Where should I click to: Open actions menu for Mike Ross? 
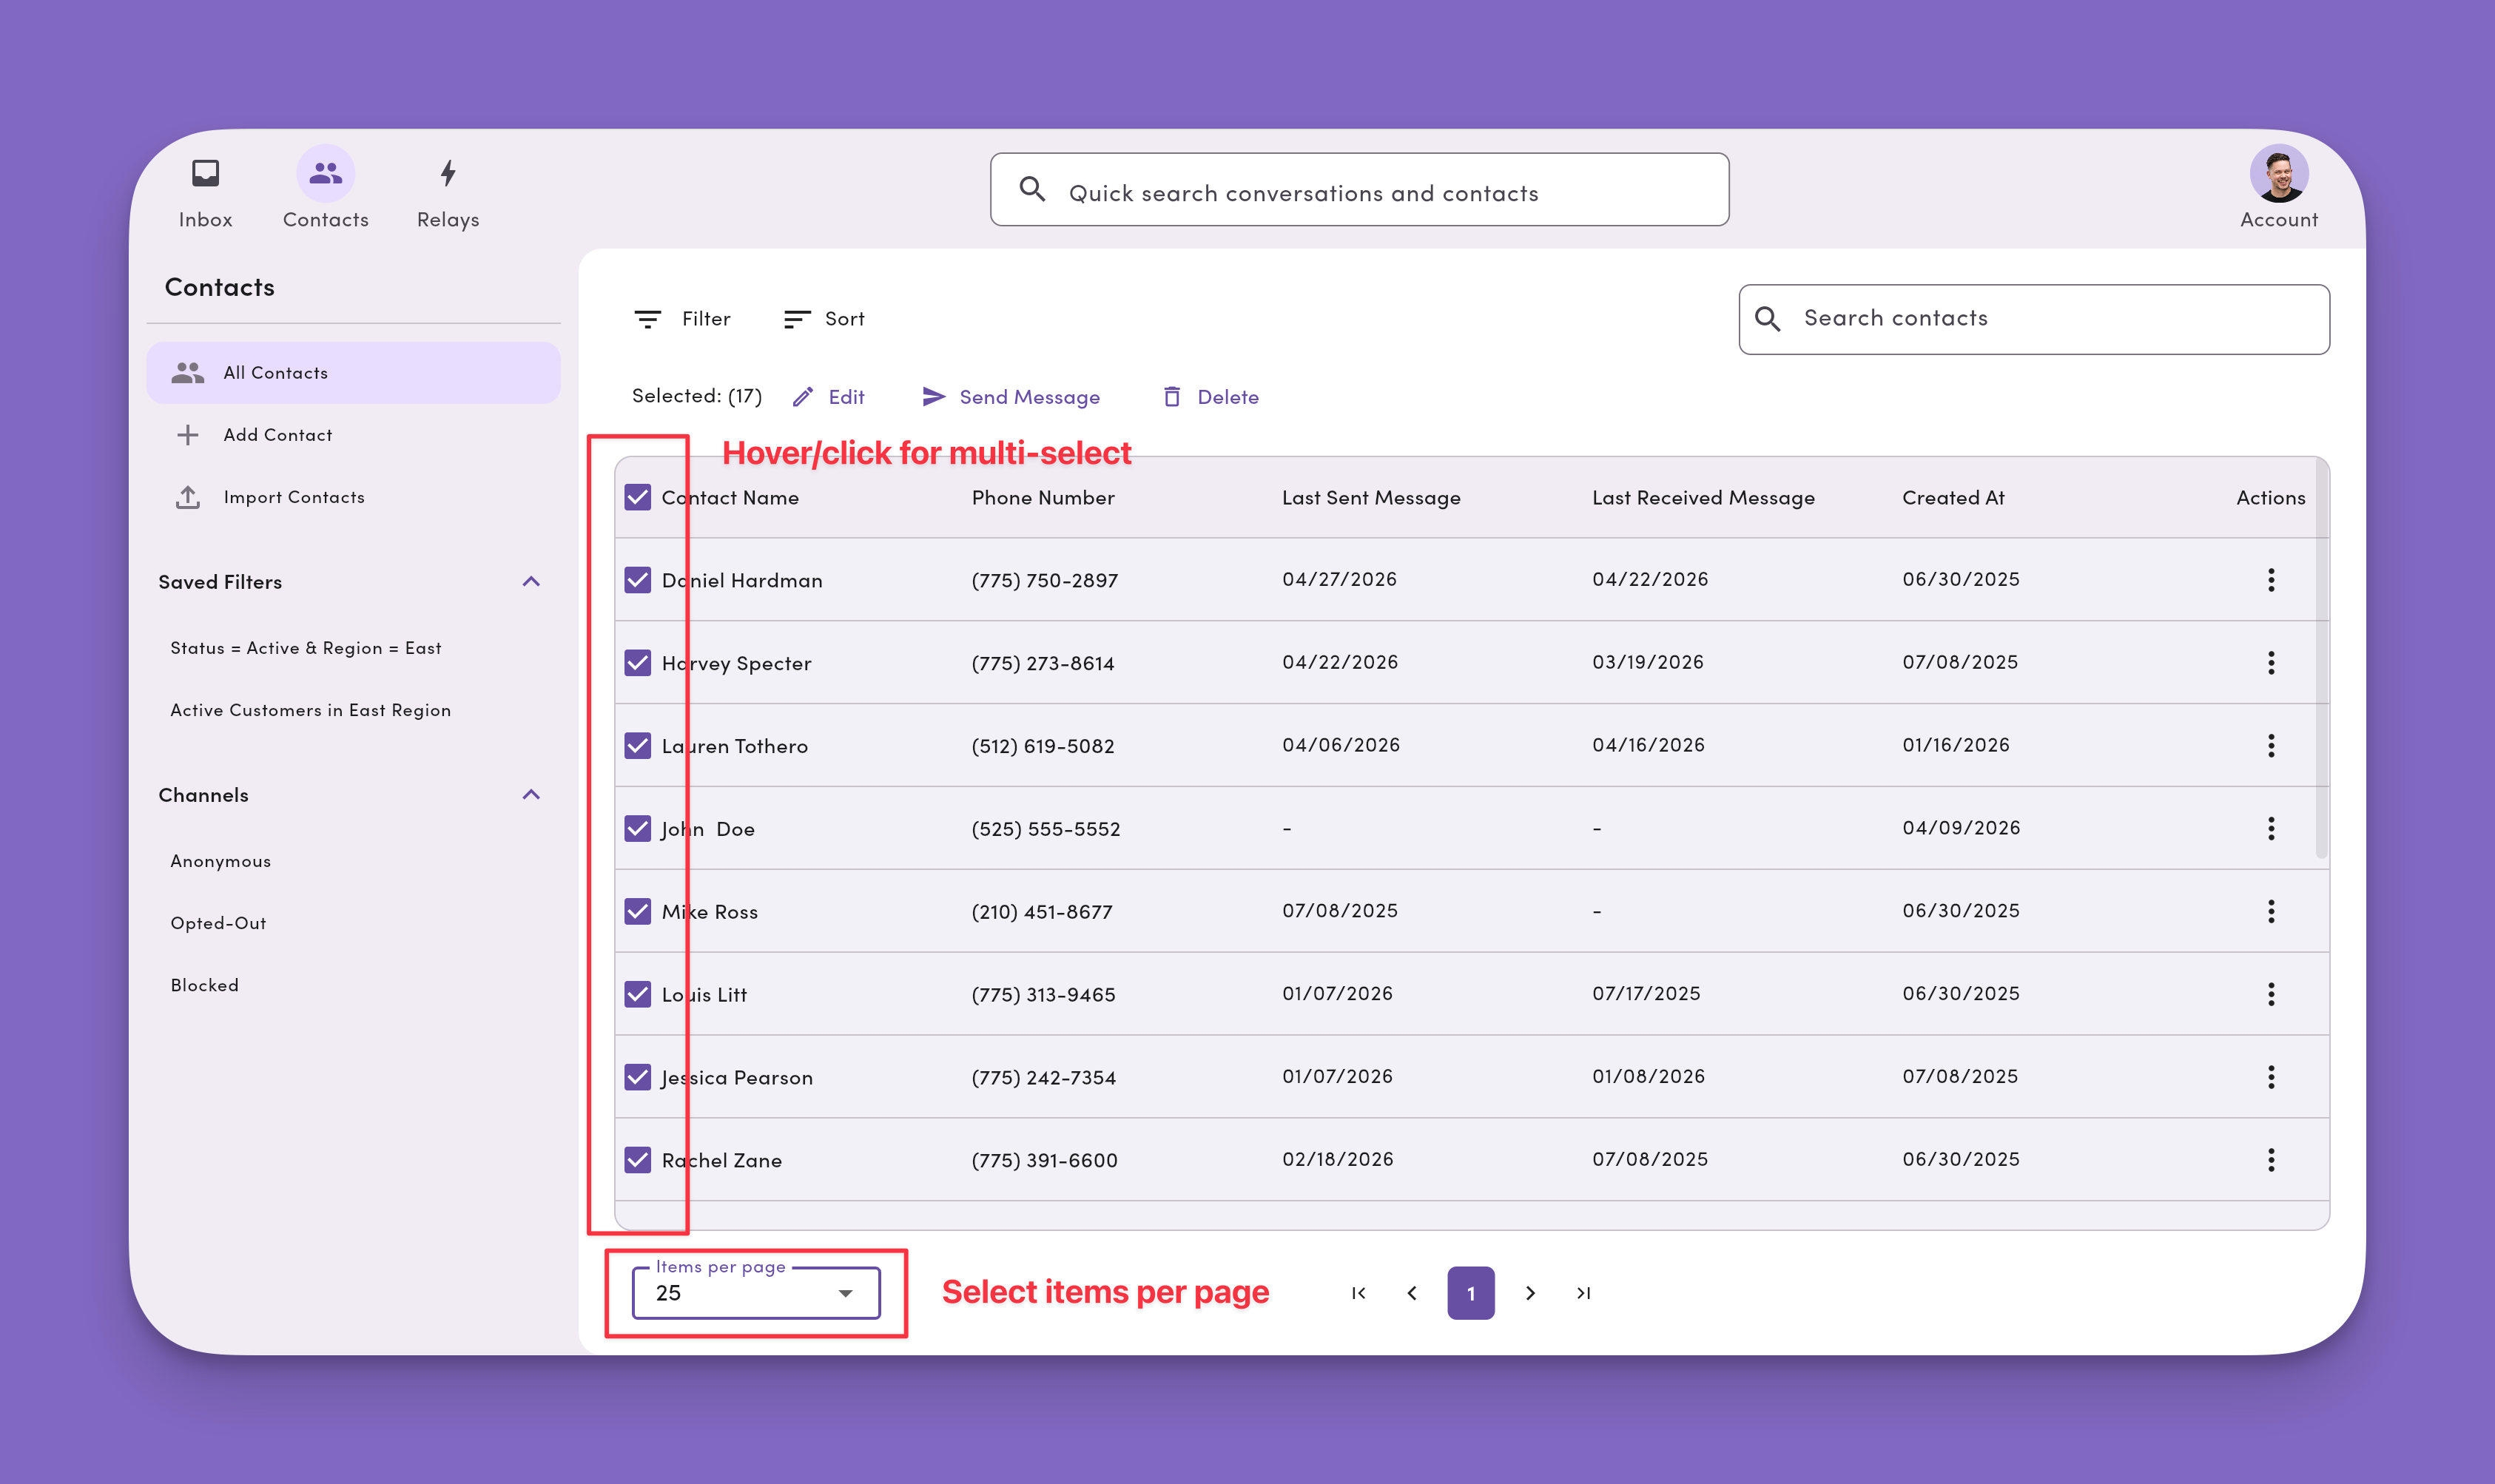[2271, 912]
